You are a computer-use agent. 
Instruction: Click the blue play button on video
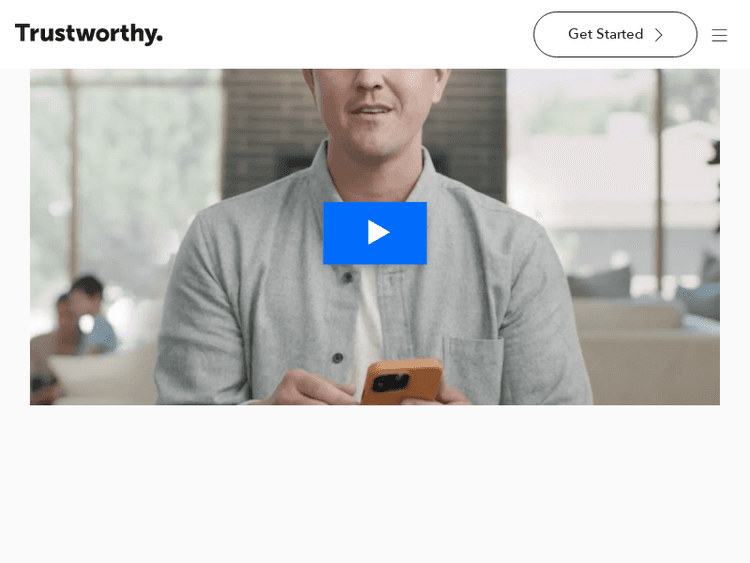pos(375,233)
